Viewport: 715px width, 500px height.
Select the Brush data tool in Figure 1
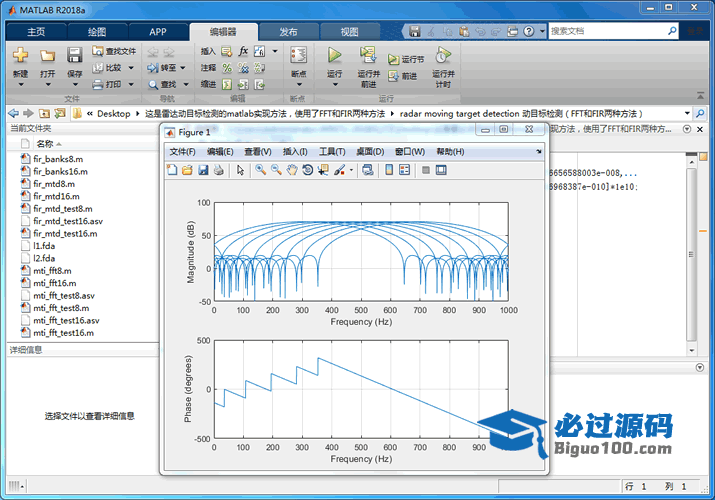click(x=339, y=170)
